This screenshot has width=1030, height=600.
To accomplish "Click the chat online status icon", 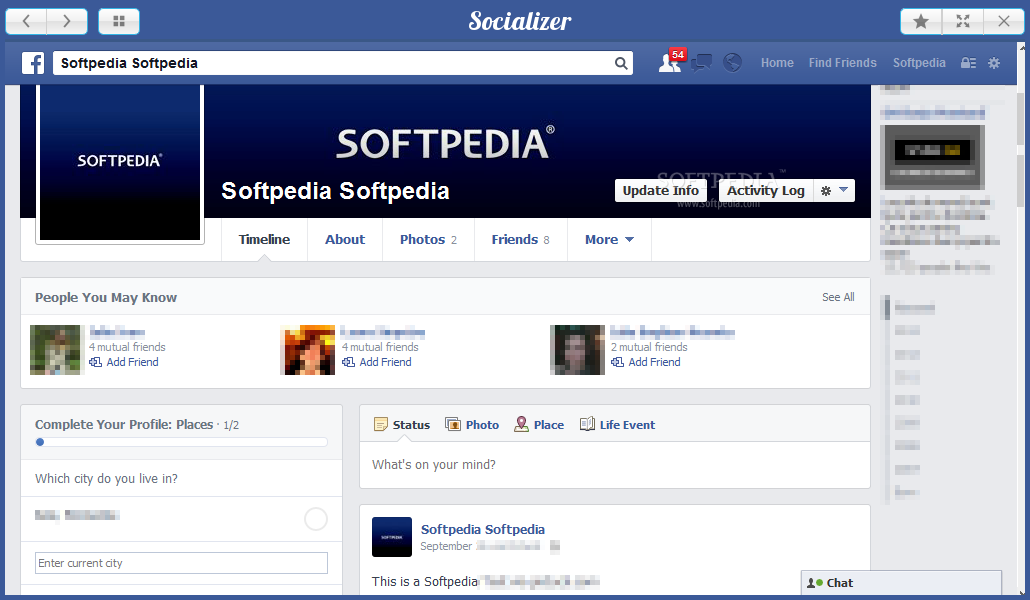I will tap(815, 583).
